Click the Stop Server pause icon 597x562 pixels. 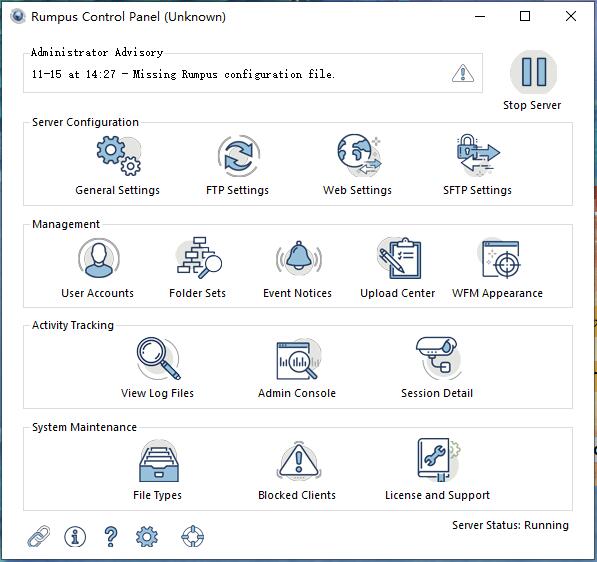533,72
